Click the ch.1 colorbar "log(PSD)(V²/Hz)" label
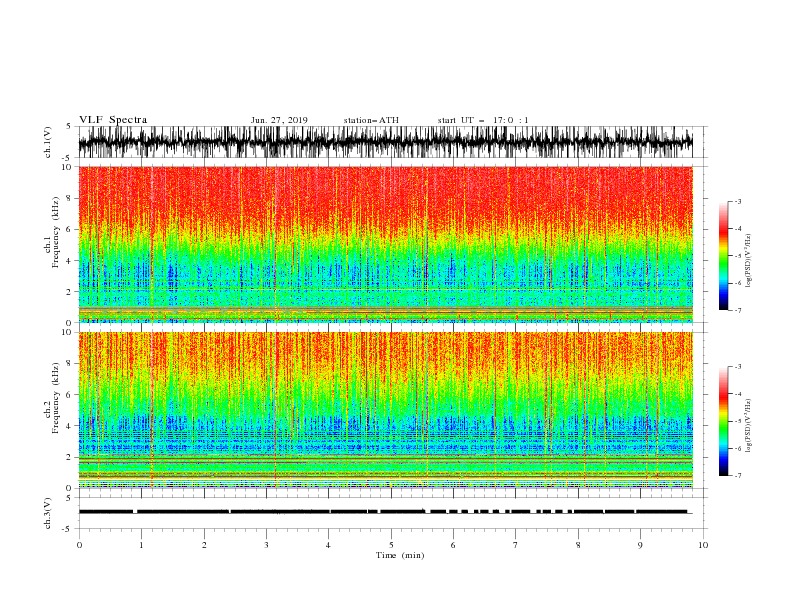792x612 pixels. tap(748, 261)
